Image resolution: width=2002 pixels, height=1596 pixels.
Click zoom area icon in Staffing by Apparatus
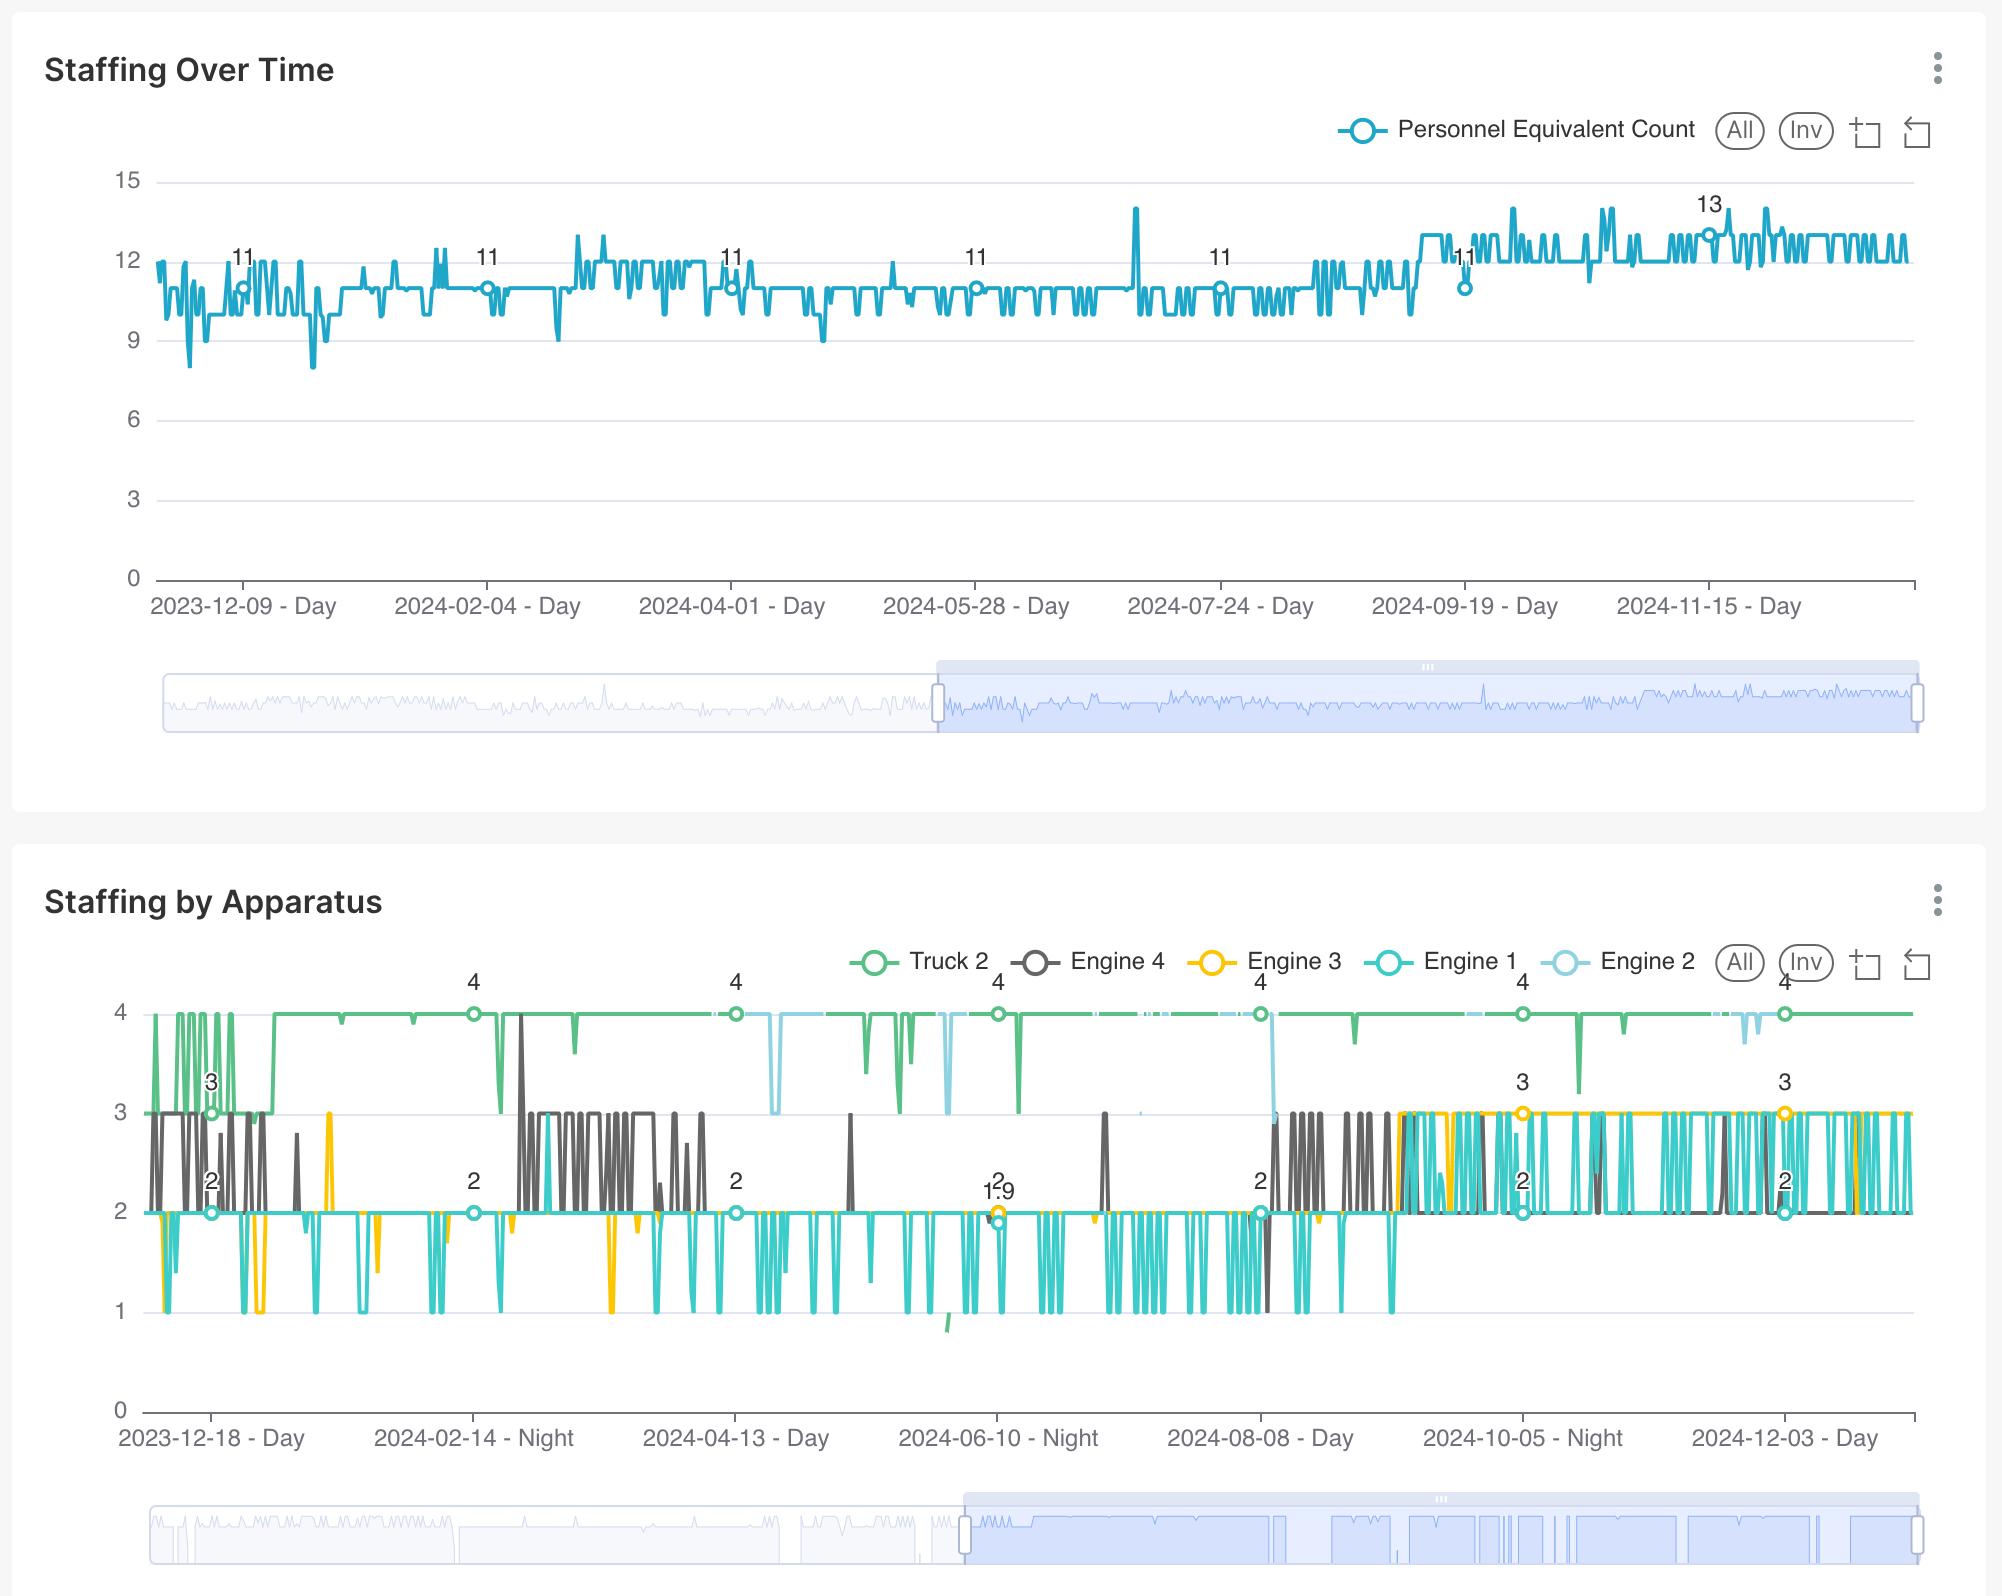pos(1865,964)
